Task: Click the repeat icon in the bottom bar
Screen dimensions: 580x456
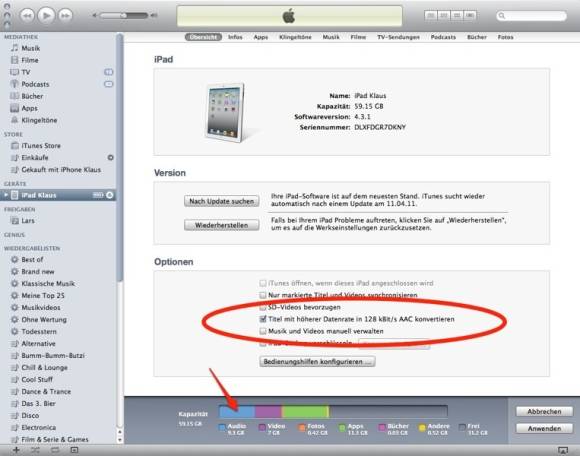Action: (x=55, y=450)
